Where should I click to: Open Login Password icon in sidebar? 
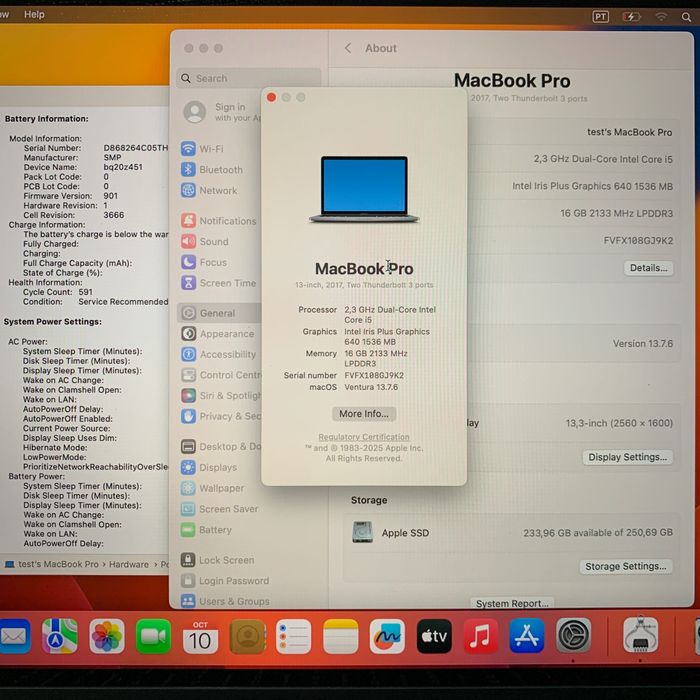(188, 580)
